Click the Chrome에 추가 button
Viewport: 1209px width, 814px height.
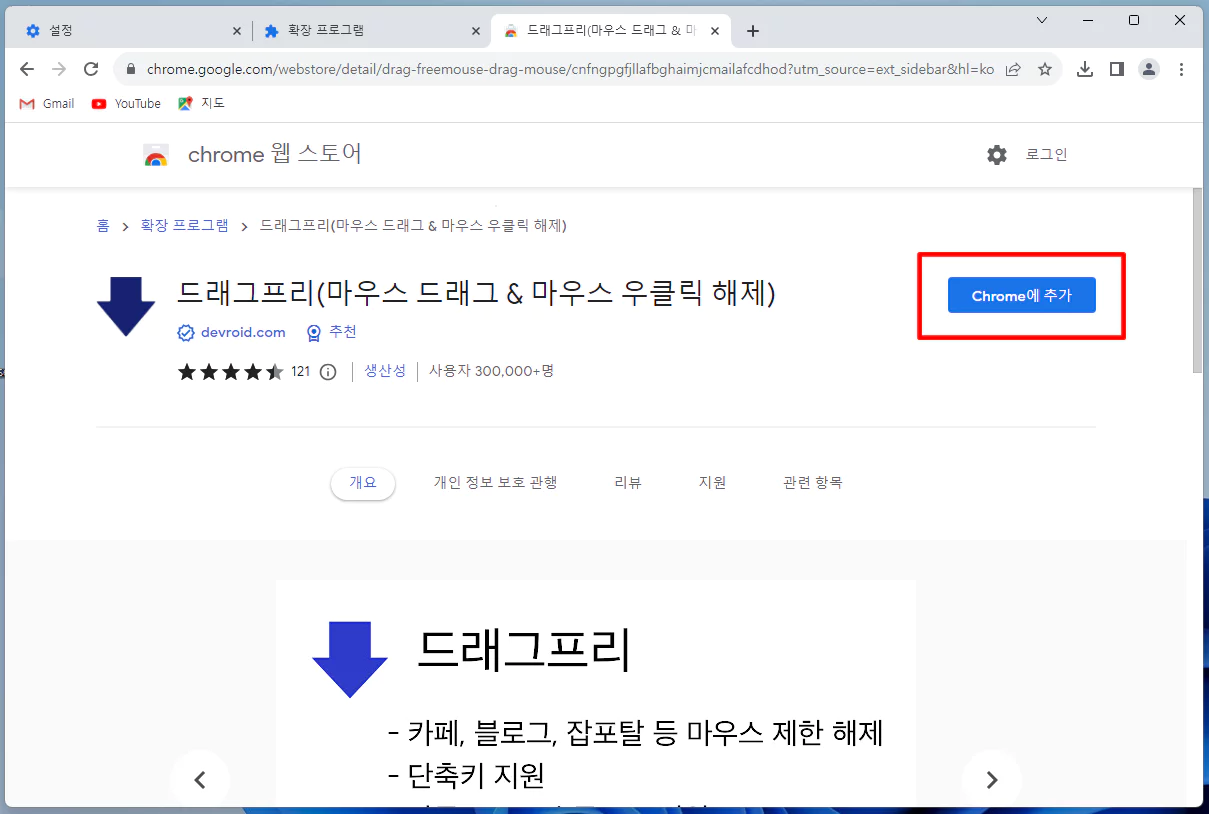point(1022,296)
